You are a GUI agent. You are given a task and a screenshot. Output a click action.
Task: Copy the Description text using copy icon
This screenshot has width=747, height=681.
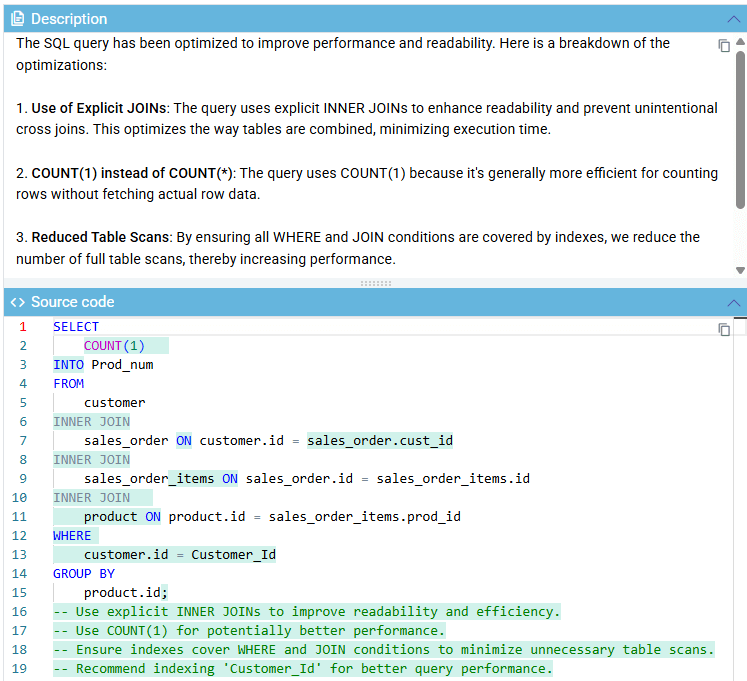[724, 46]
